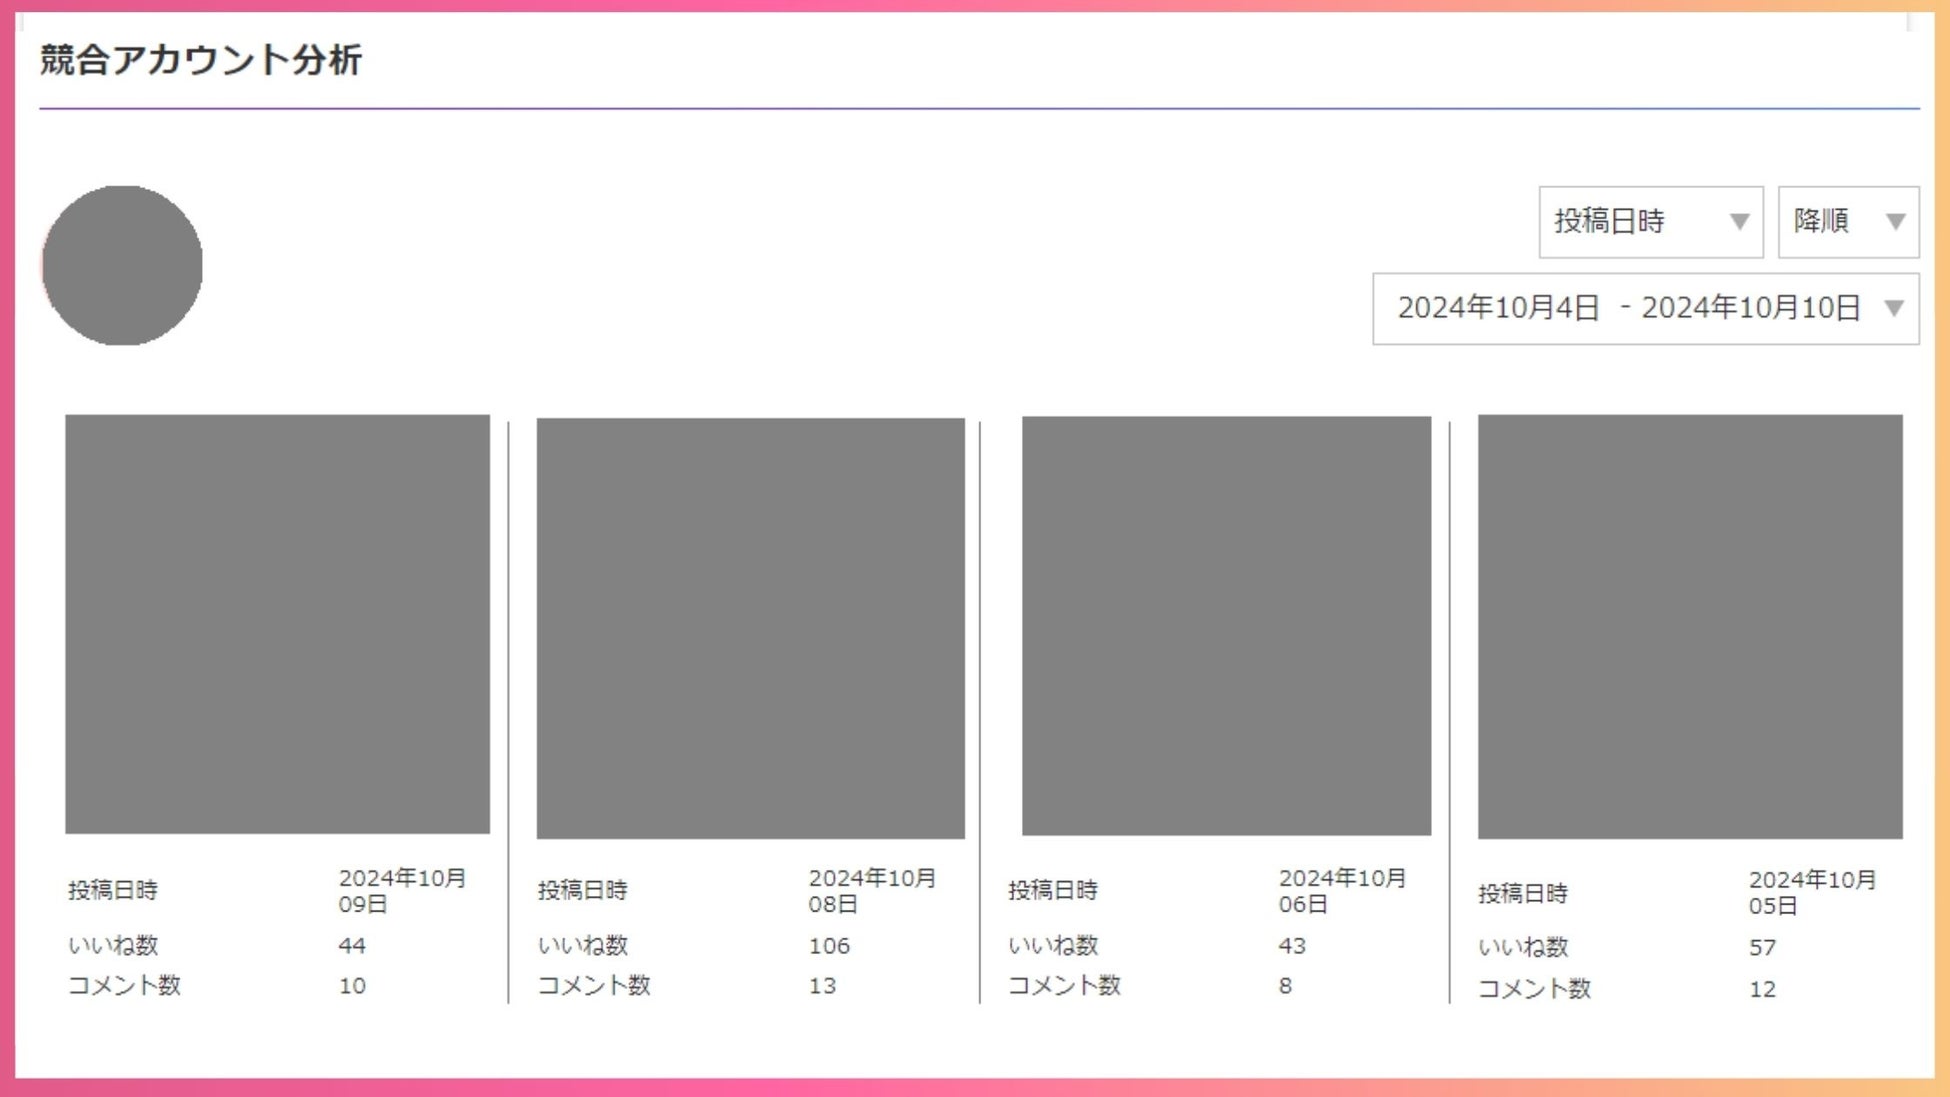Screen dimensions: 1950x1097
Task: Click the comment count 8
Action: click(x=1285, y=986)
